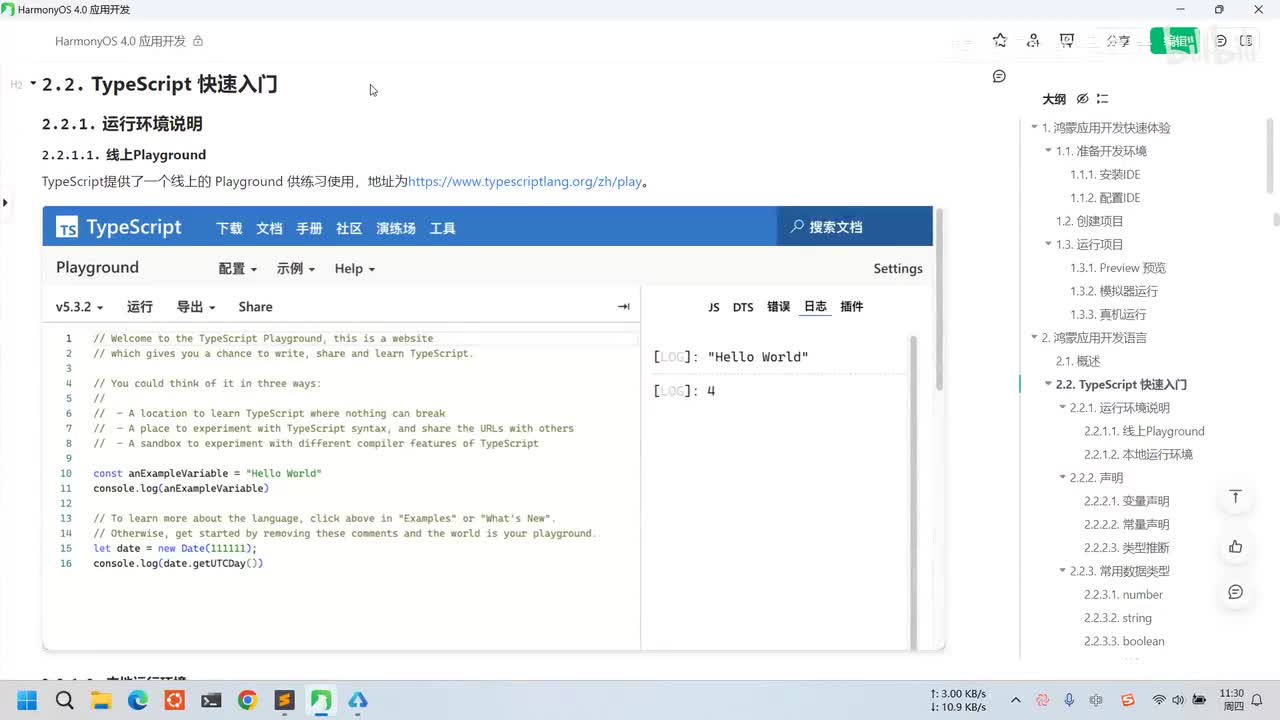1280x720 pixels.
Task: Collapse the 2.2 TypeScript 快速入门 heading
Action: [x=33, y=84]
